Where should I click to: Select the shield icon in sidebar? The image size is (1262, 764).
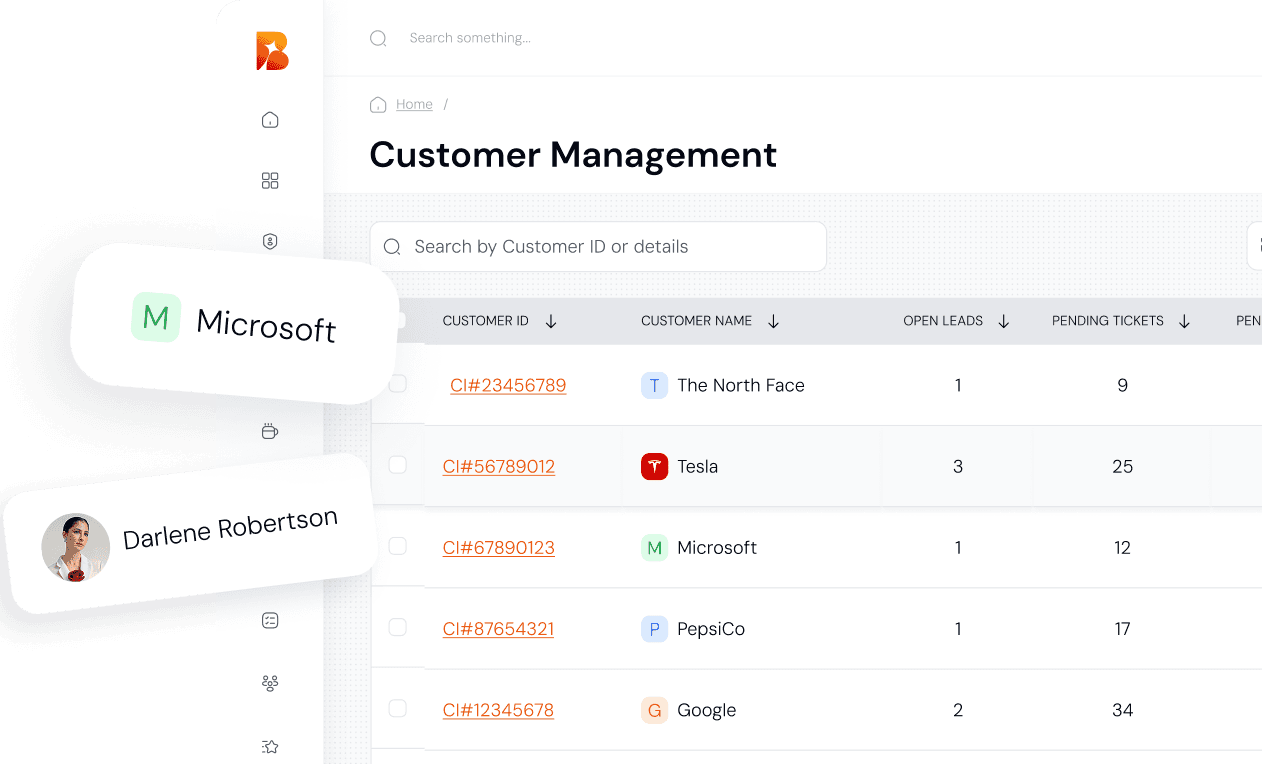270,241
